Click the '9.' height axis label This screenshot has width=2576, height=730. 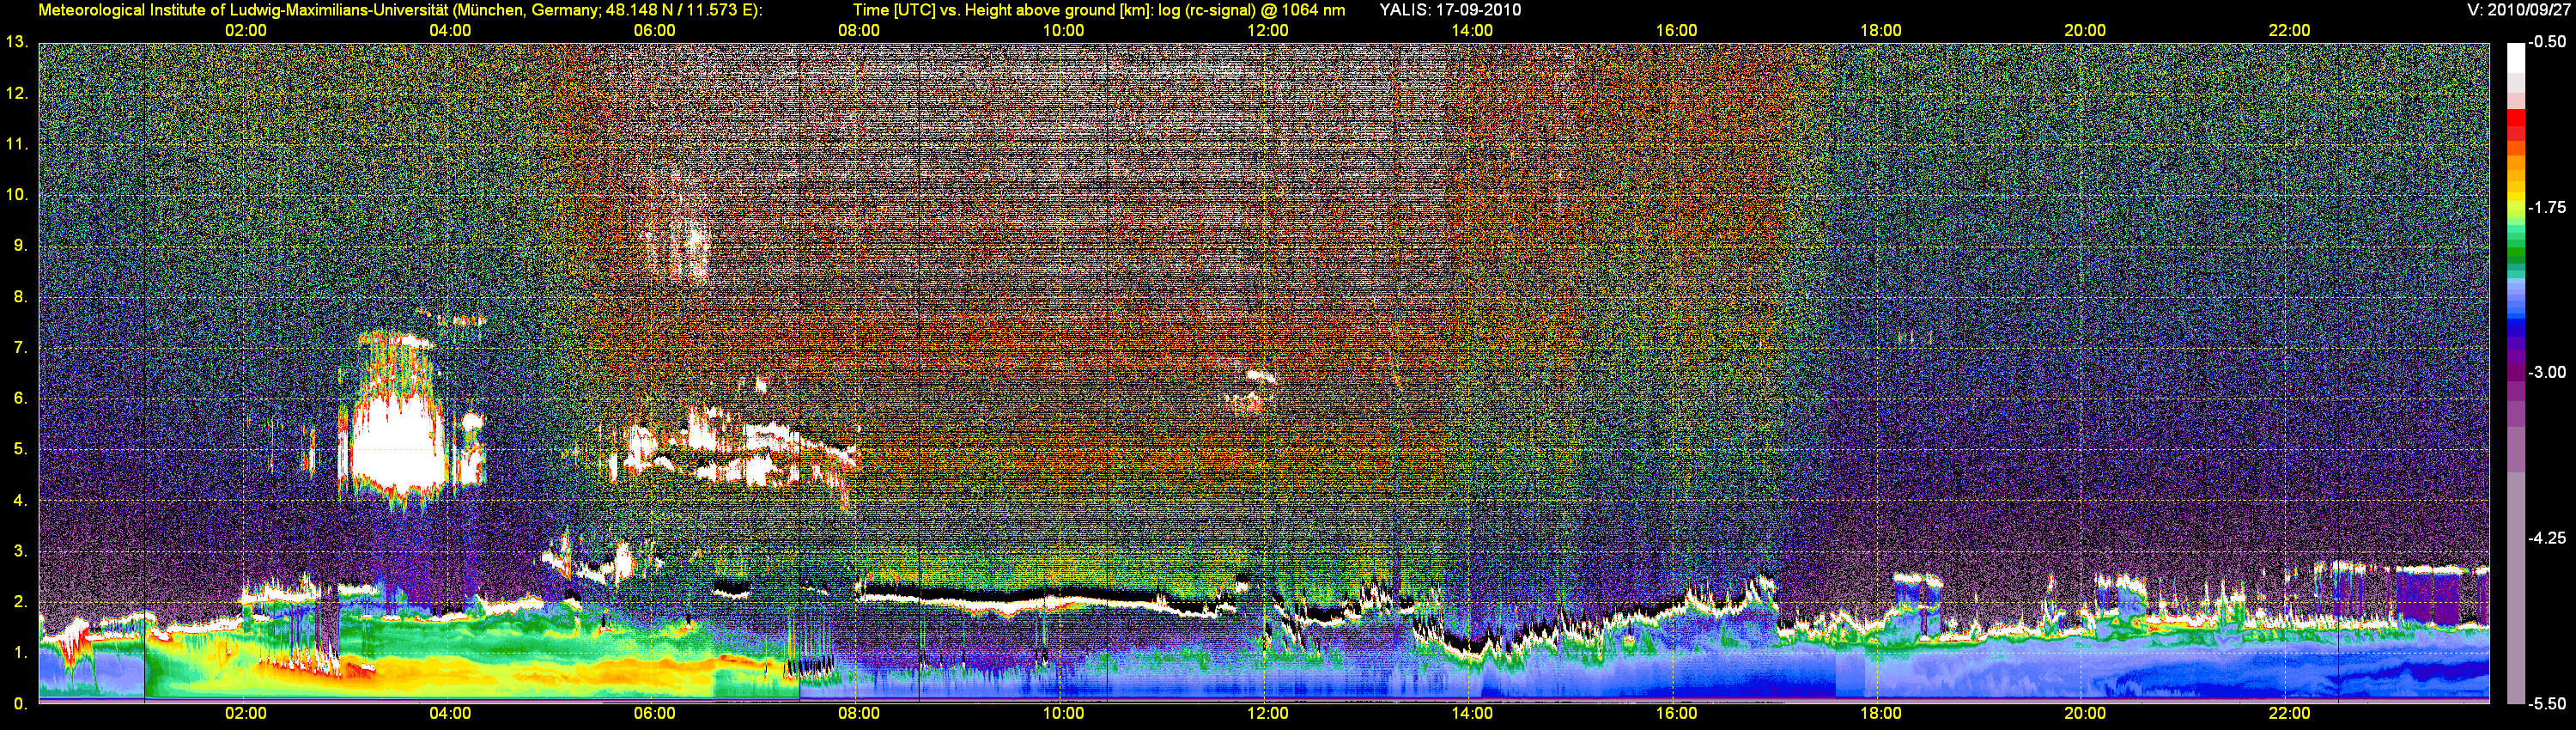pyautogui.click(x=21, y=246)
